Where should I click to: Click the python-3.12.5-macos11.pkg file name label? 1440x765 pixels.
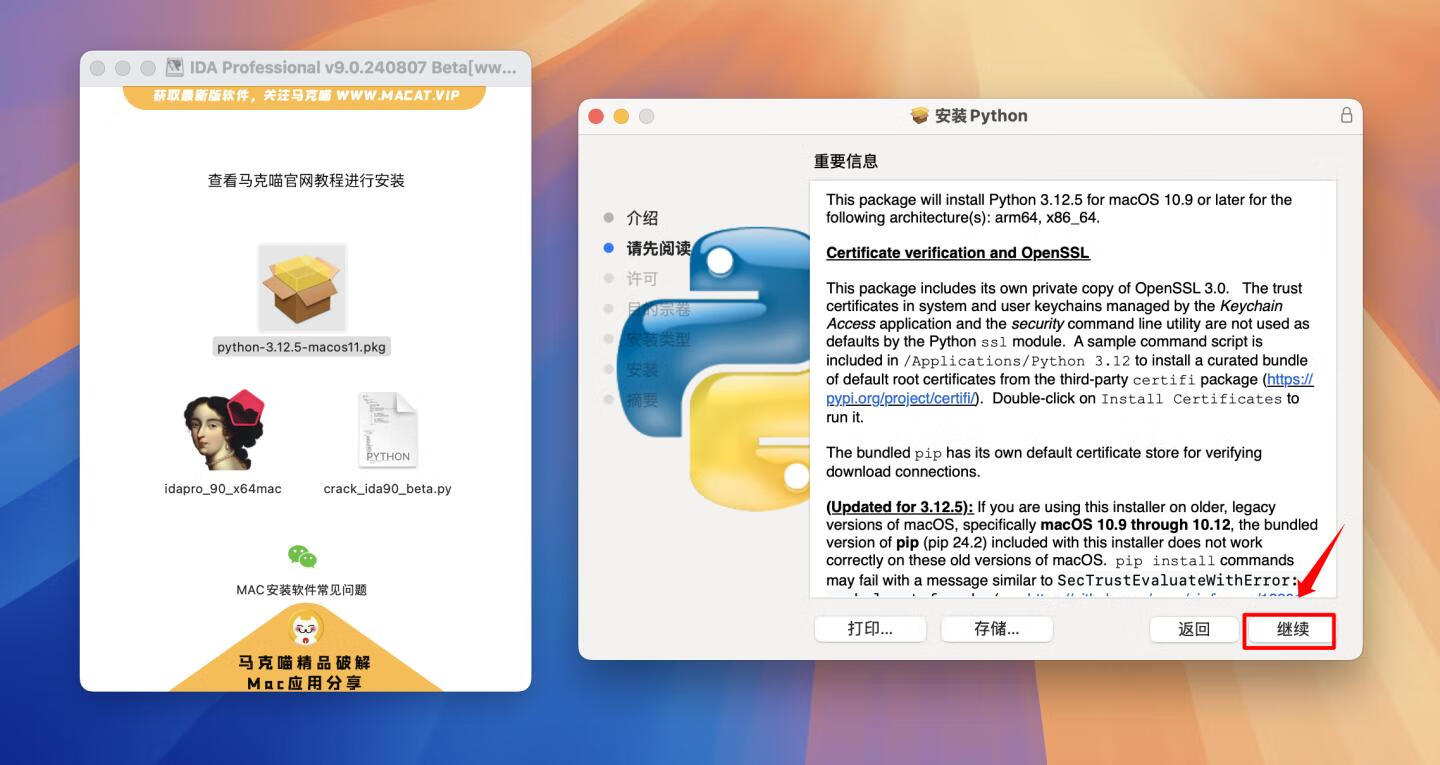(x=302, y=347)
